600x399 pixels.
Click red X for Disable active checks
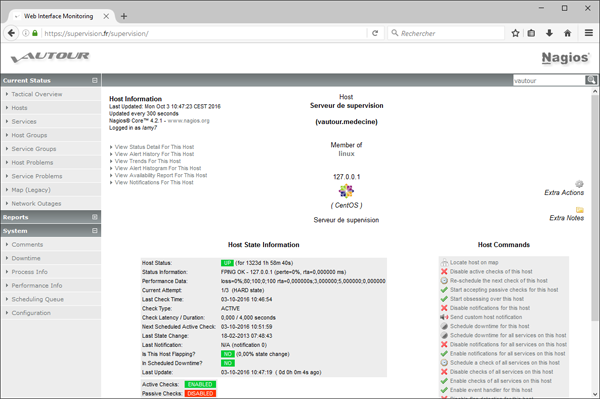point(444,272)
